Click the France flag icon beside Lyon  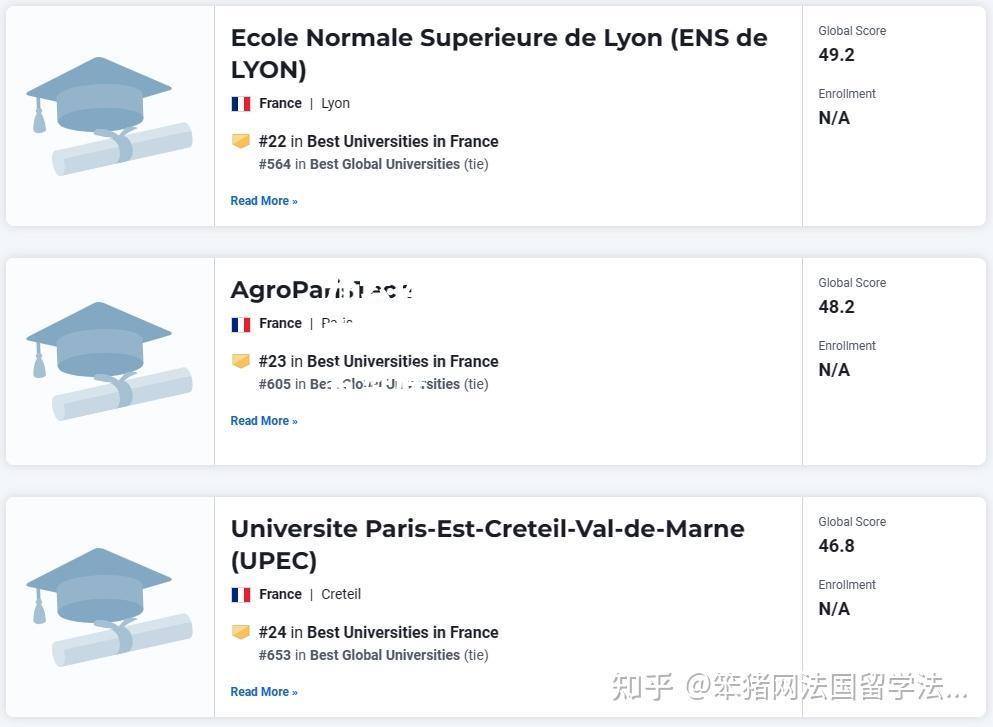coord(241,103)
